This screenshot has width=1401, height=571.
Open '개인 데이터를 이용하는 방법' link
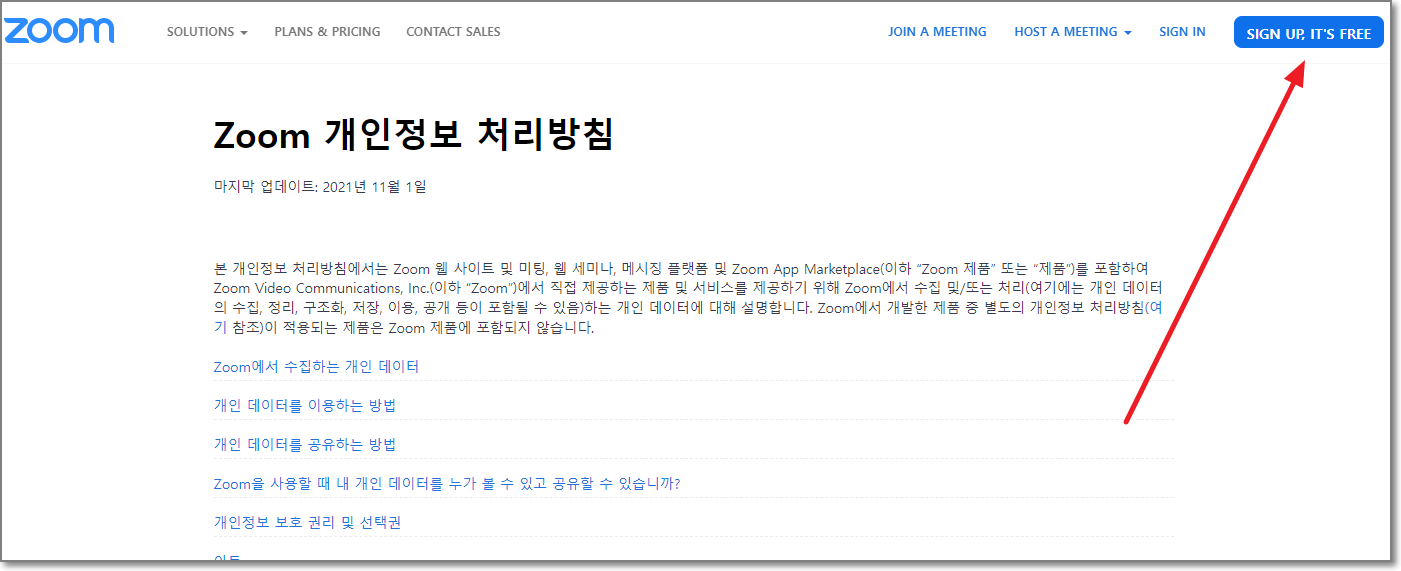(x=305, y=405)
